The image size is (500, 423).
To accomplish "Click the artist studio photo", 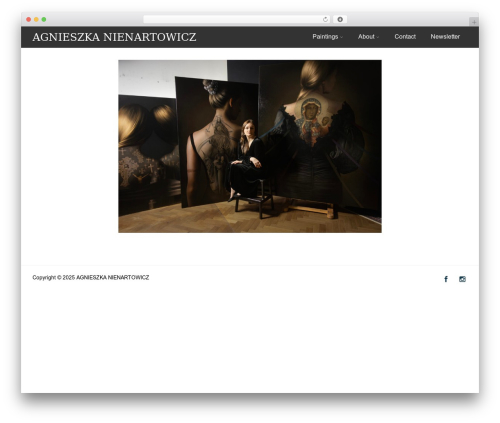I will point(250,146).
